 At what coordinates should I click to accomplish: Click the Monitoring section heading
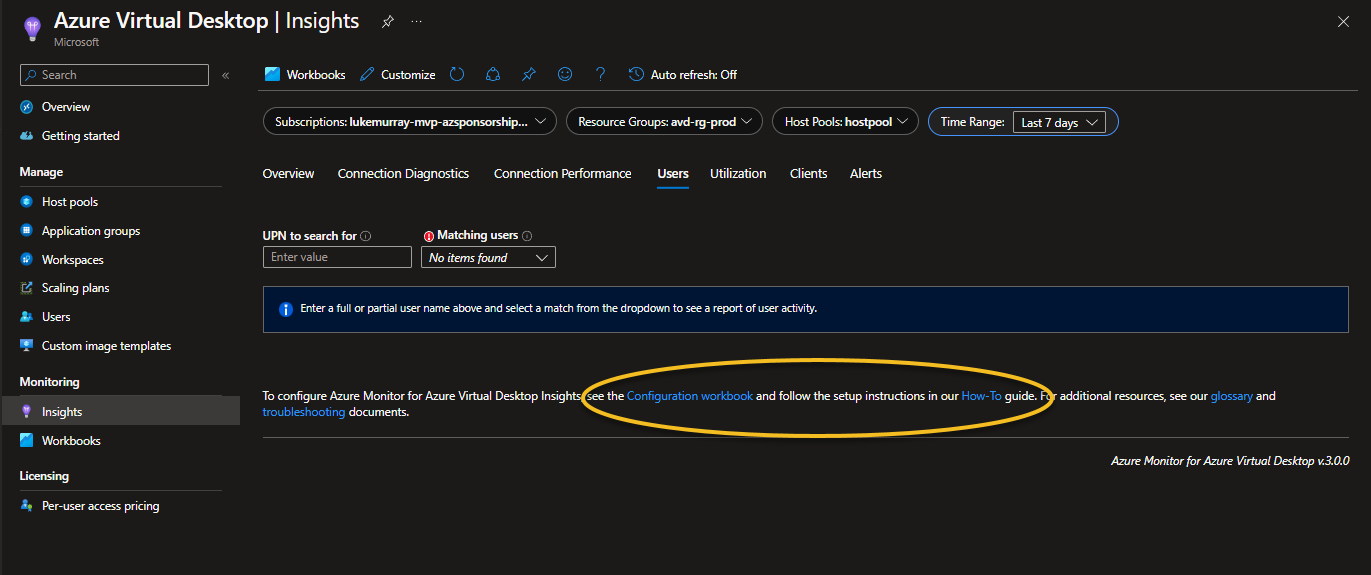[x=49, y=382]
